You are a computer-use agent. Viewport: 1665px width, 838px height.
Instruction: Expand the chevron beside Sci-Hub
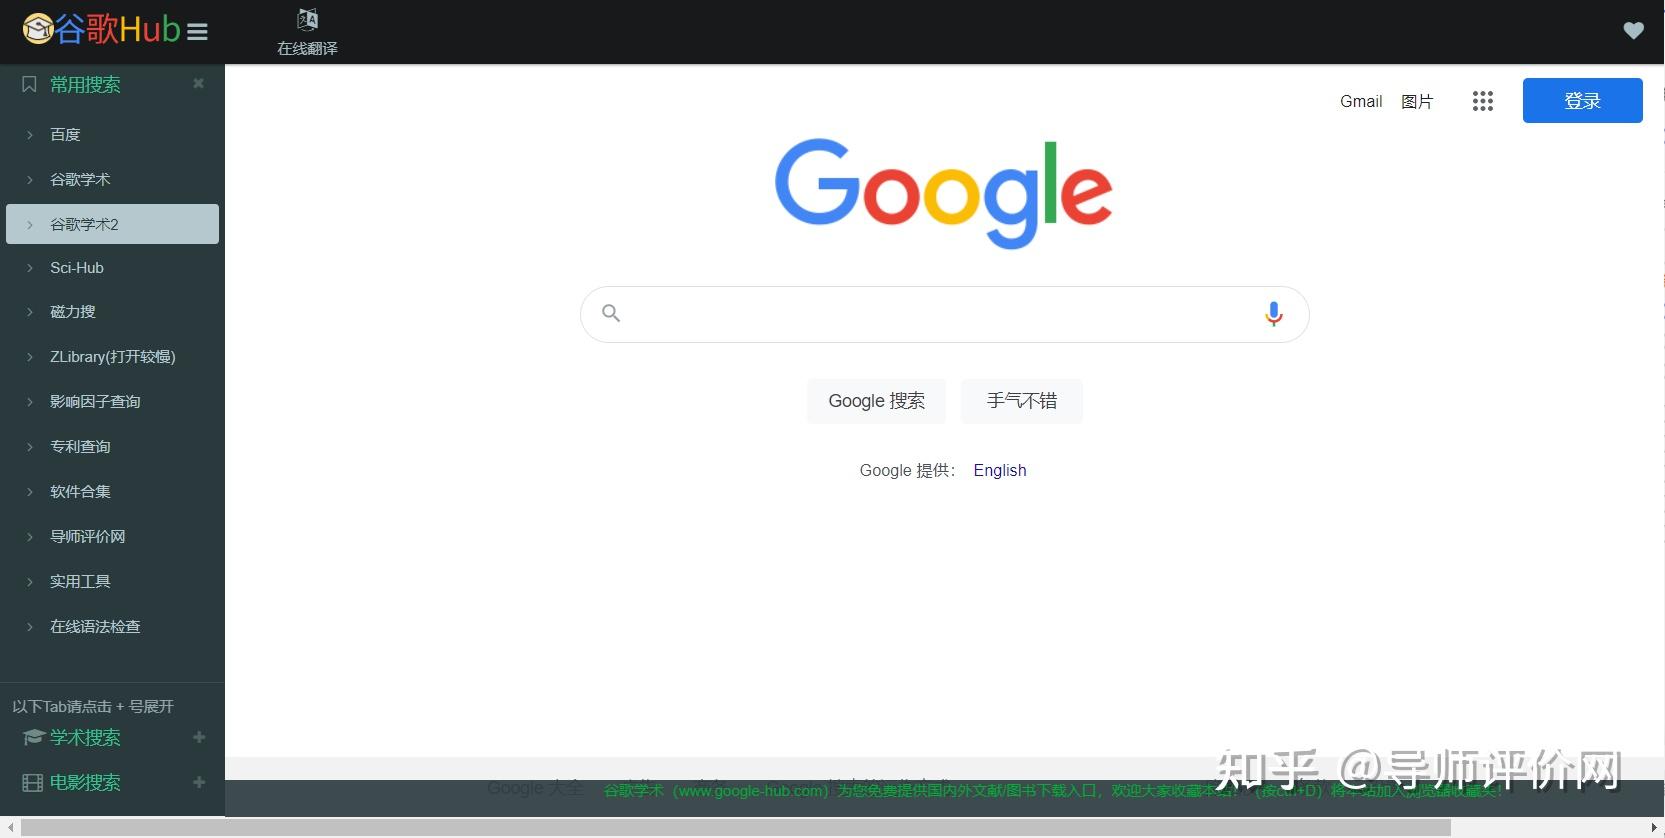(29, 268)
